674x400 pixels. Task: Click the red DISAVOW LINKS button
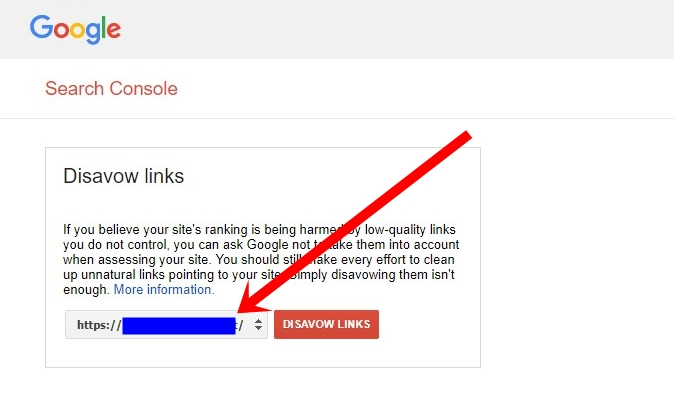click(326, 324)
